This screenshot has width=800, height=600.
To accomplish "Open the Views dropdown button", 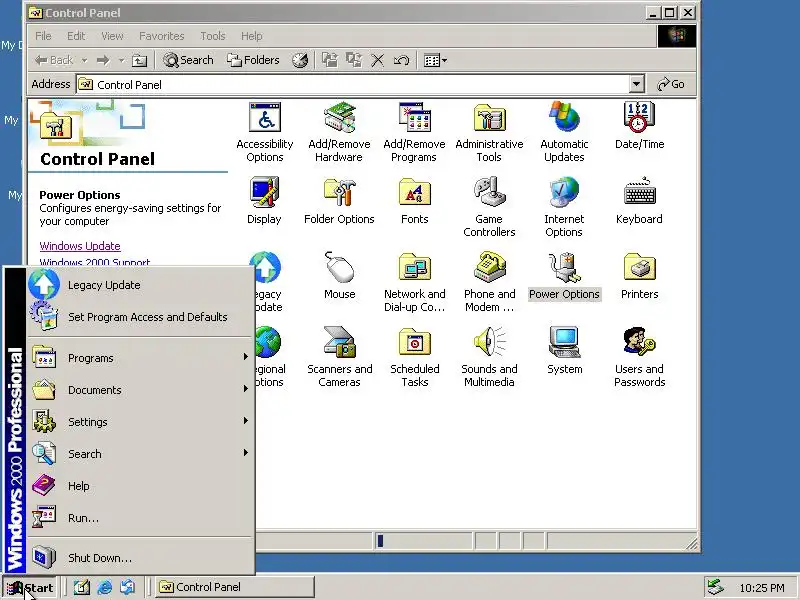I will (435, 60).
